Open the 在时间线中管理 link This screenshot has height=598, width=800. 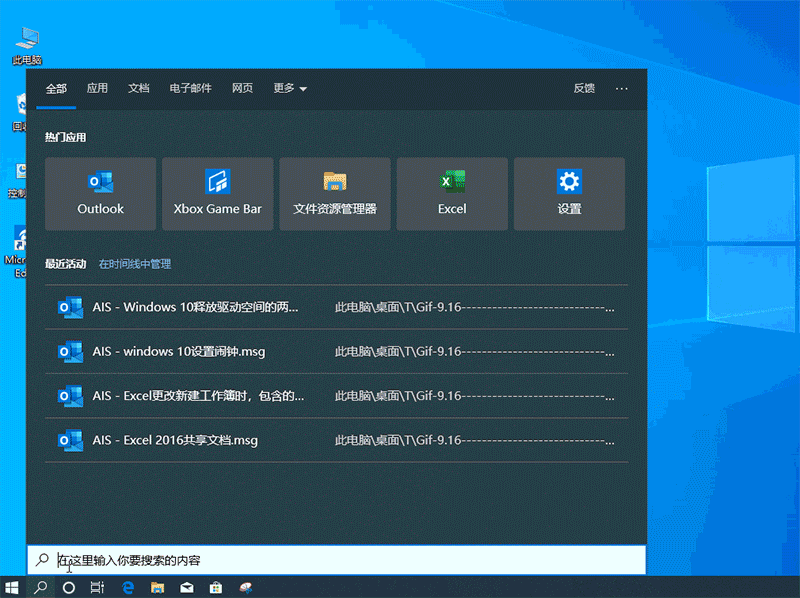136,264
